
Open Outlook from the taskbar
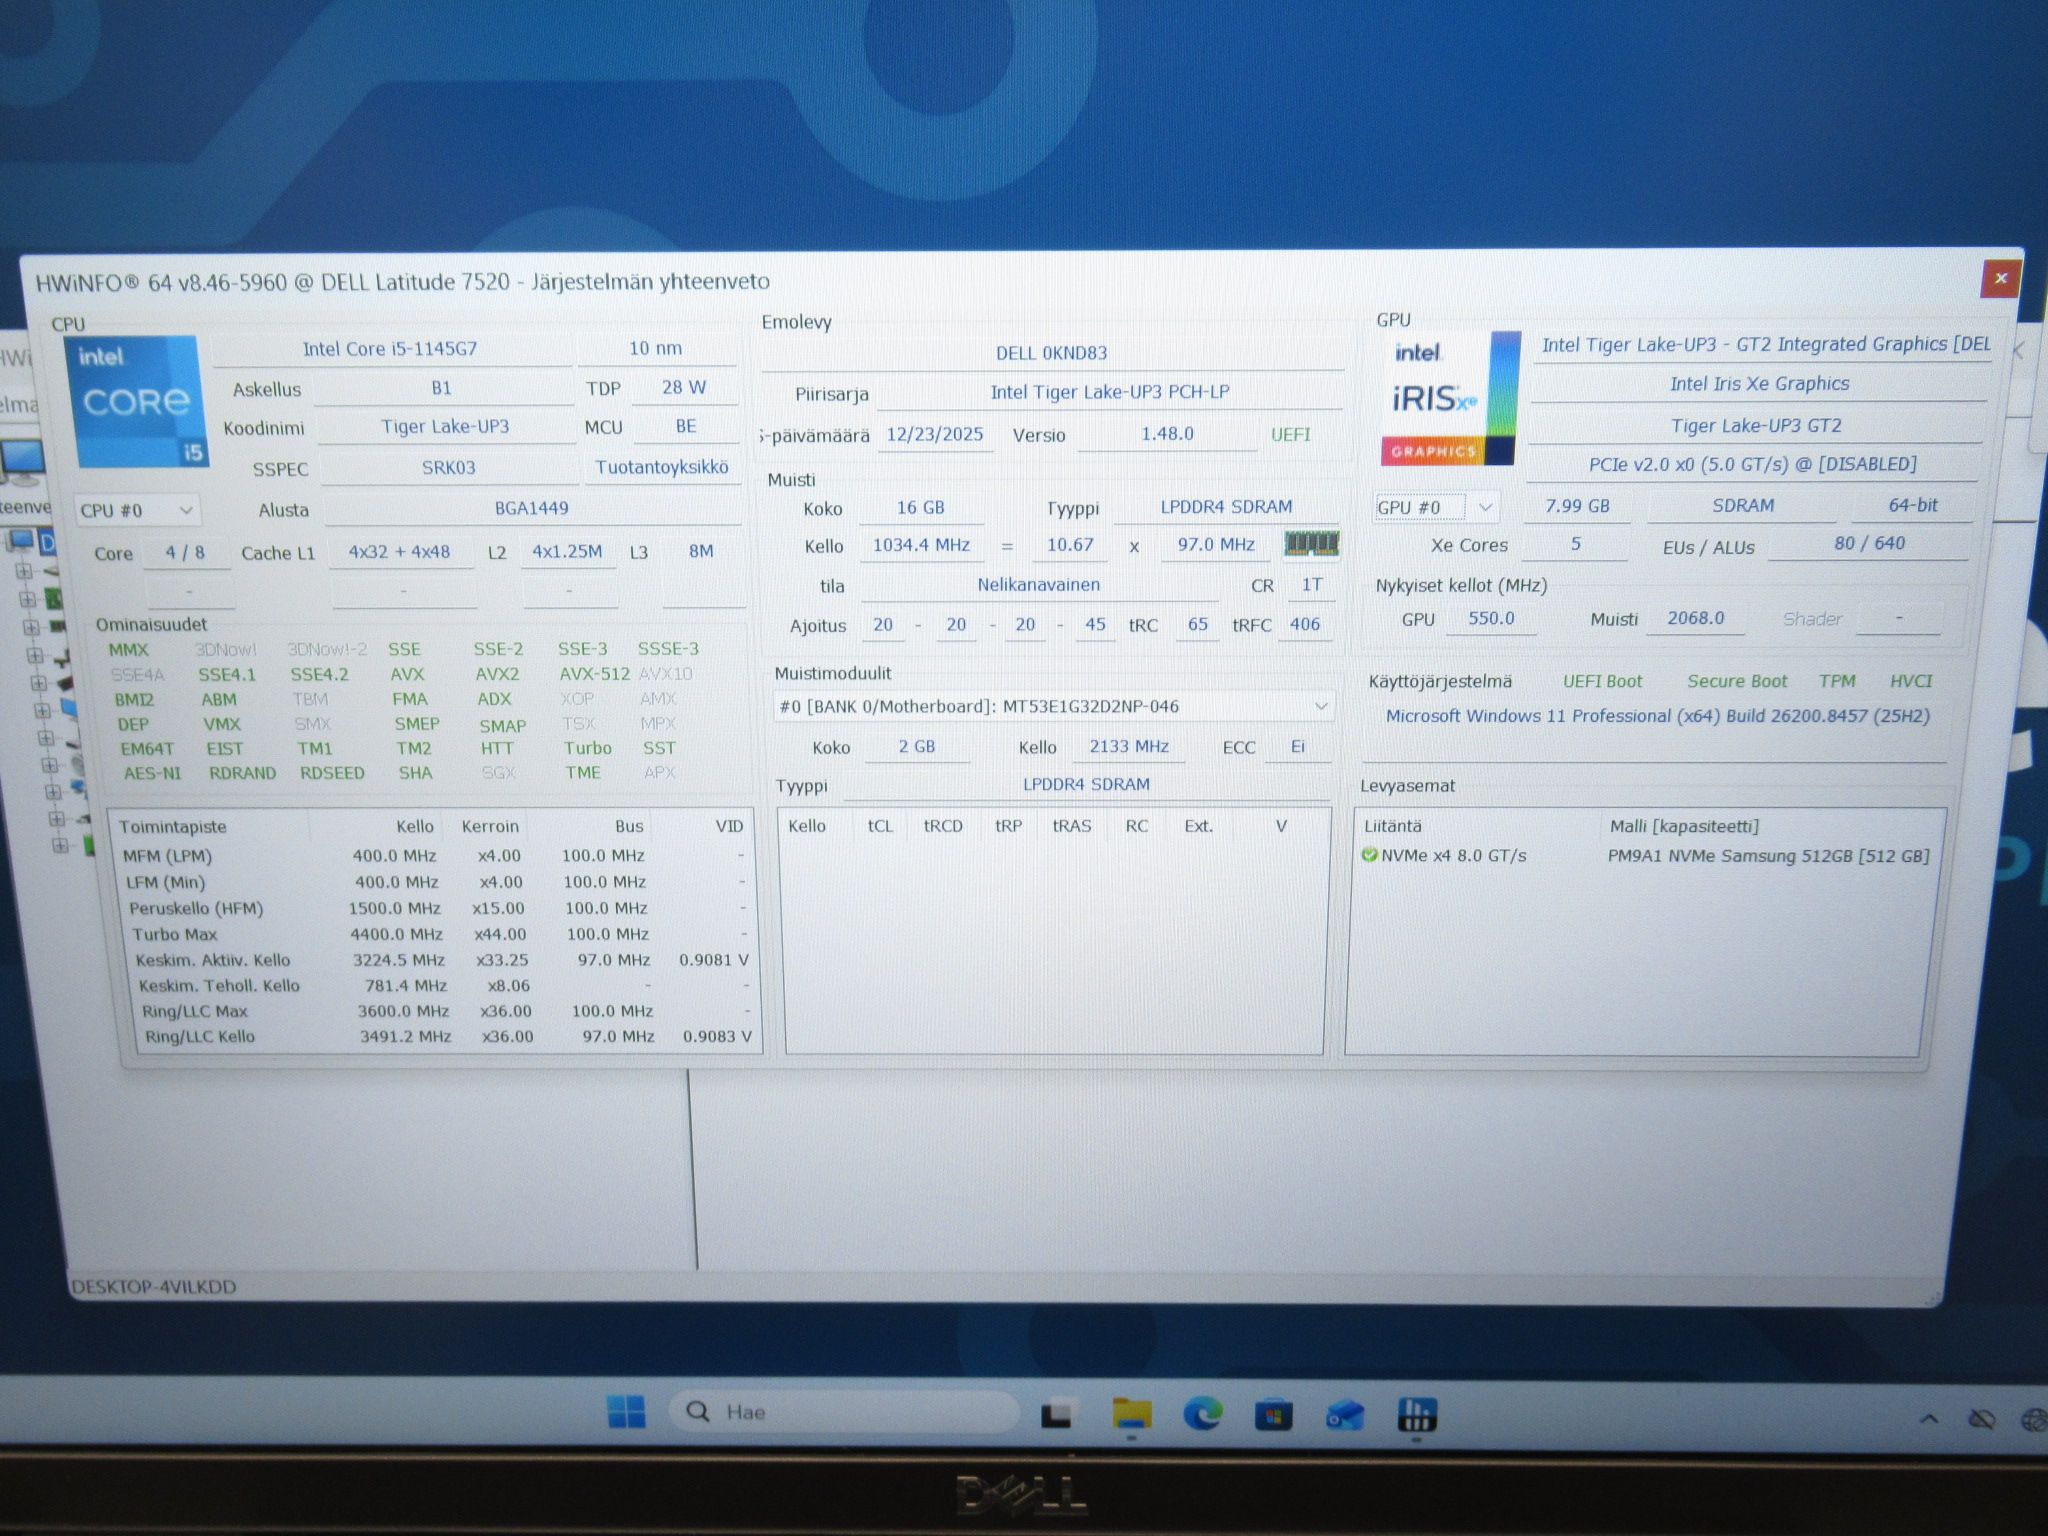click(1345, 1415)
